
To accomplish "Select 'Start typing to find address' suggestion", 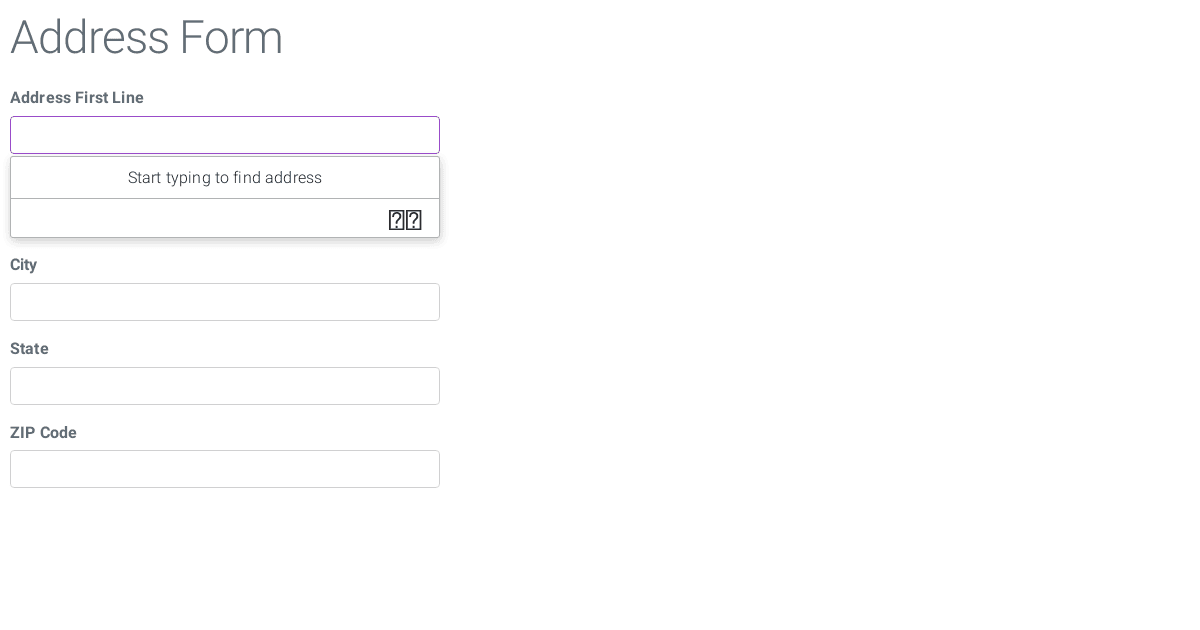I will pyautogui.click(x=225, y=177).
